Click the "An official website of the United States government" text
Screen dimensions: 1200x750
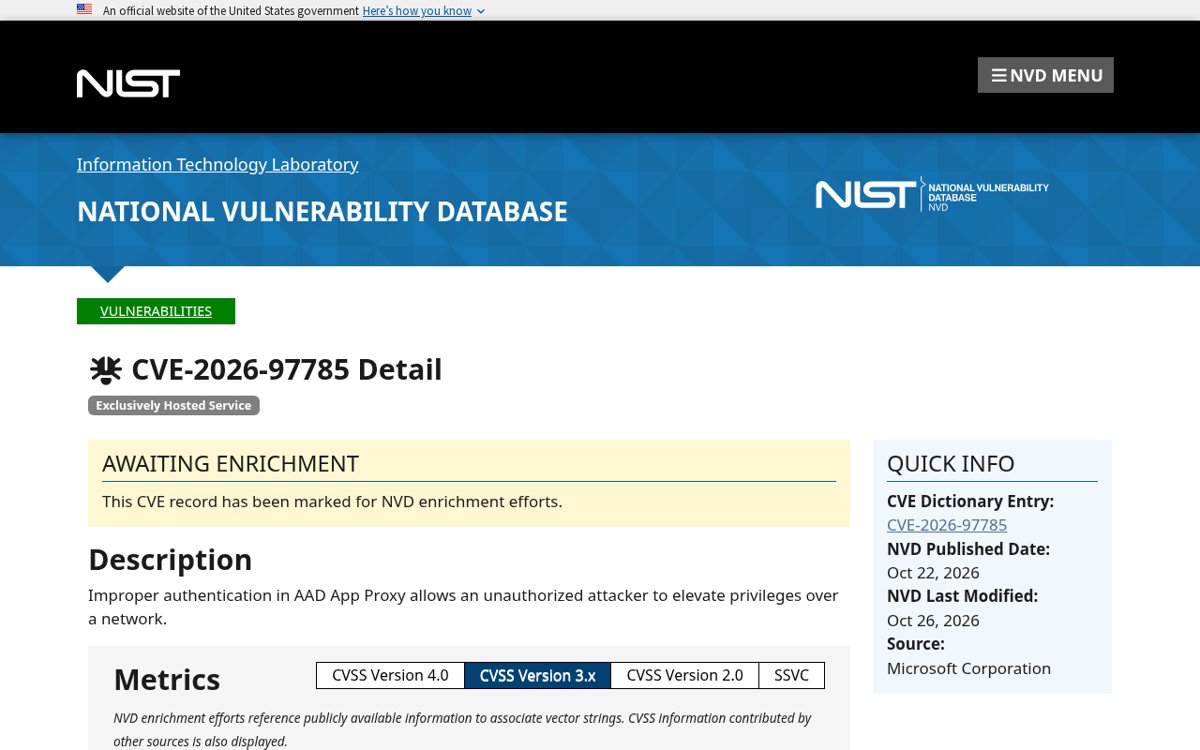(231, 11)
